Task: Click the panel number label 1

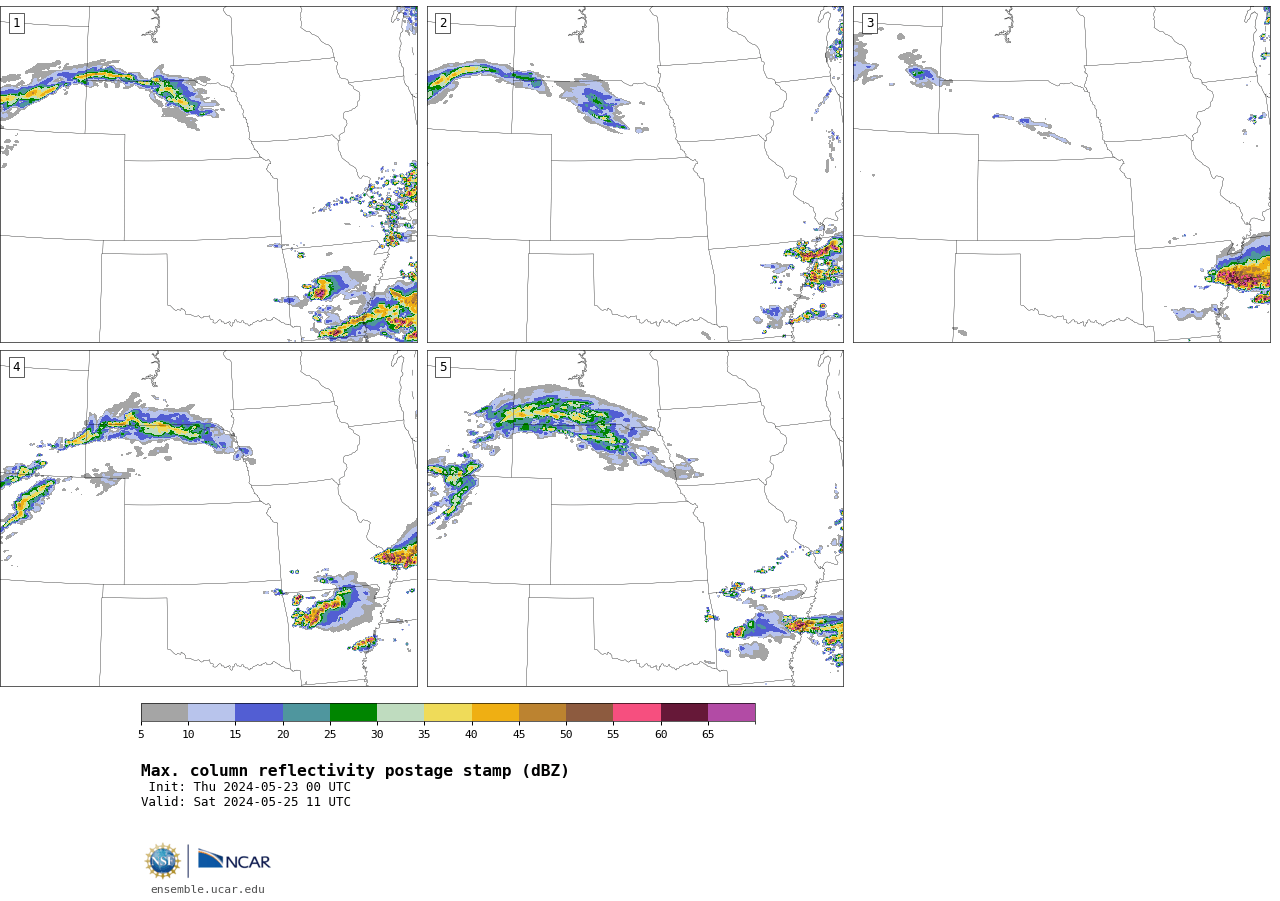Action: 16,23
